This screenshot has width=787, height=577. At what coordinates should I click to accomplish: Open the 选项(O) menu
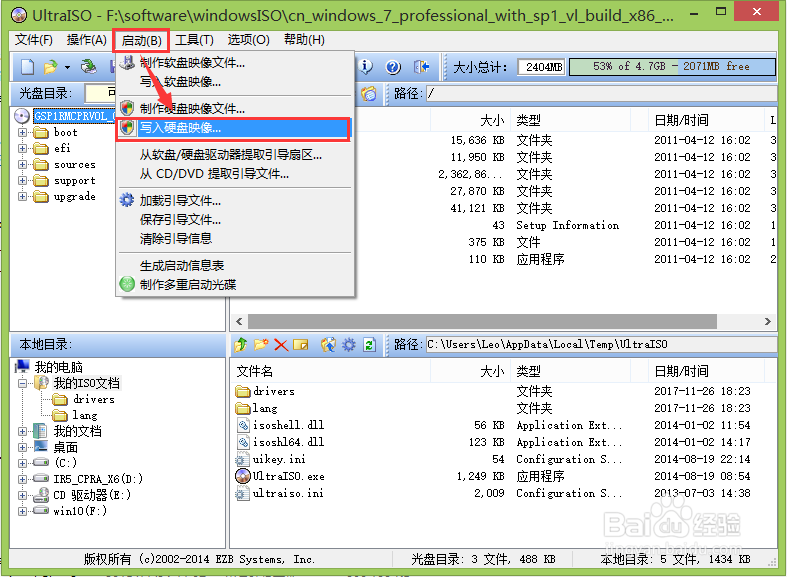248,40
